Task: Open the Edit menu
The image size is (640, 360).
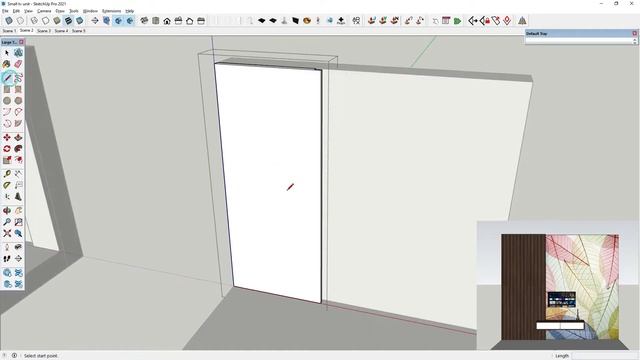Action: (x=16, y=11)
